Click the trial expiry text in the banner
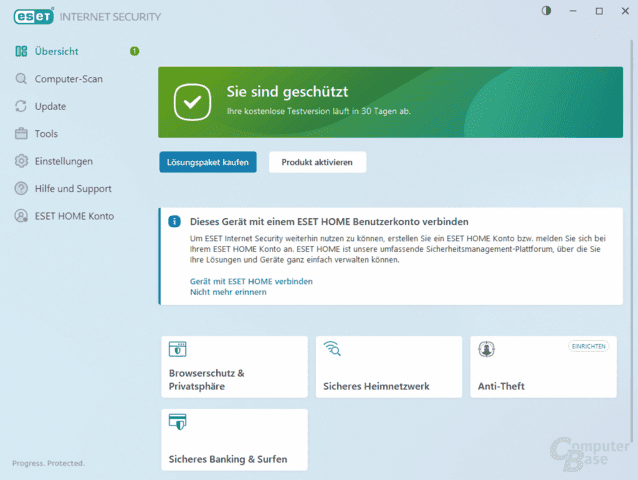The height and width of the screenshot is (480, 638). pos(319,111)
